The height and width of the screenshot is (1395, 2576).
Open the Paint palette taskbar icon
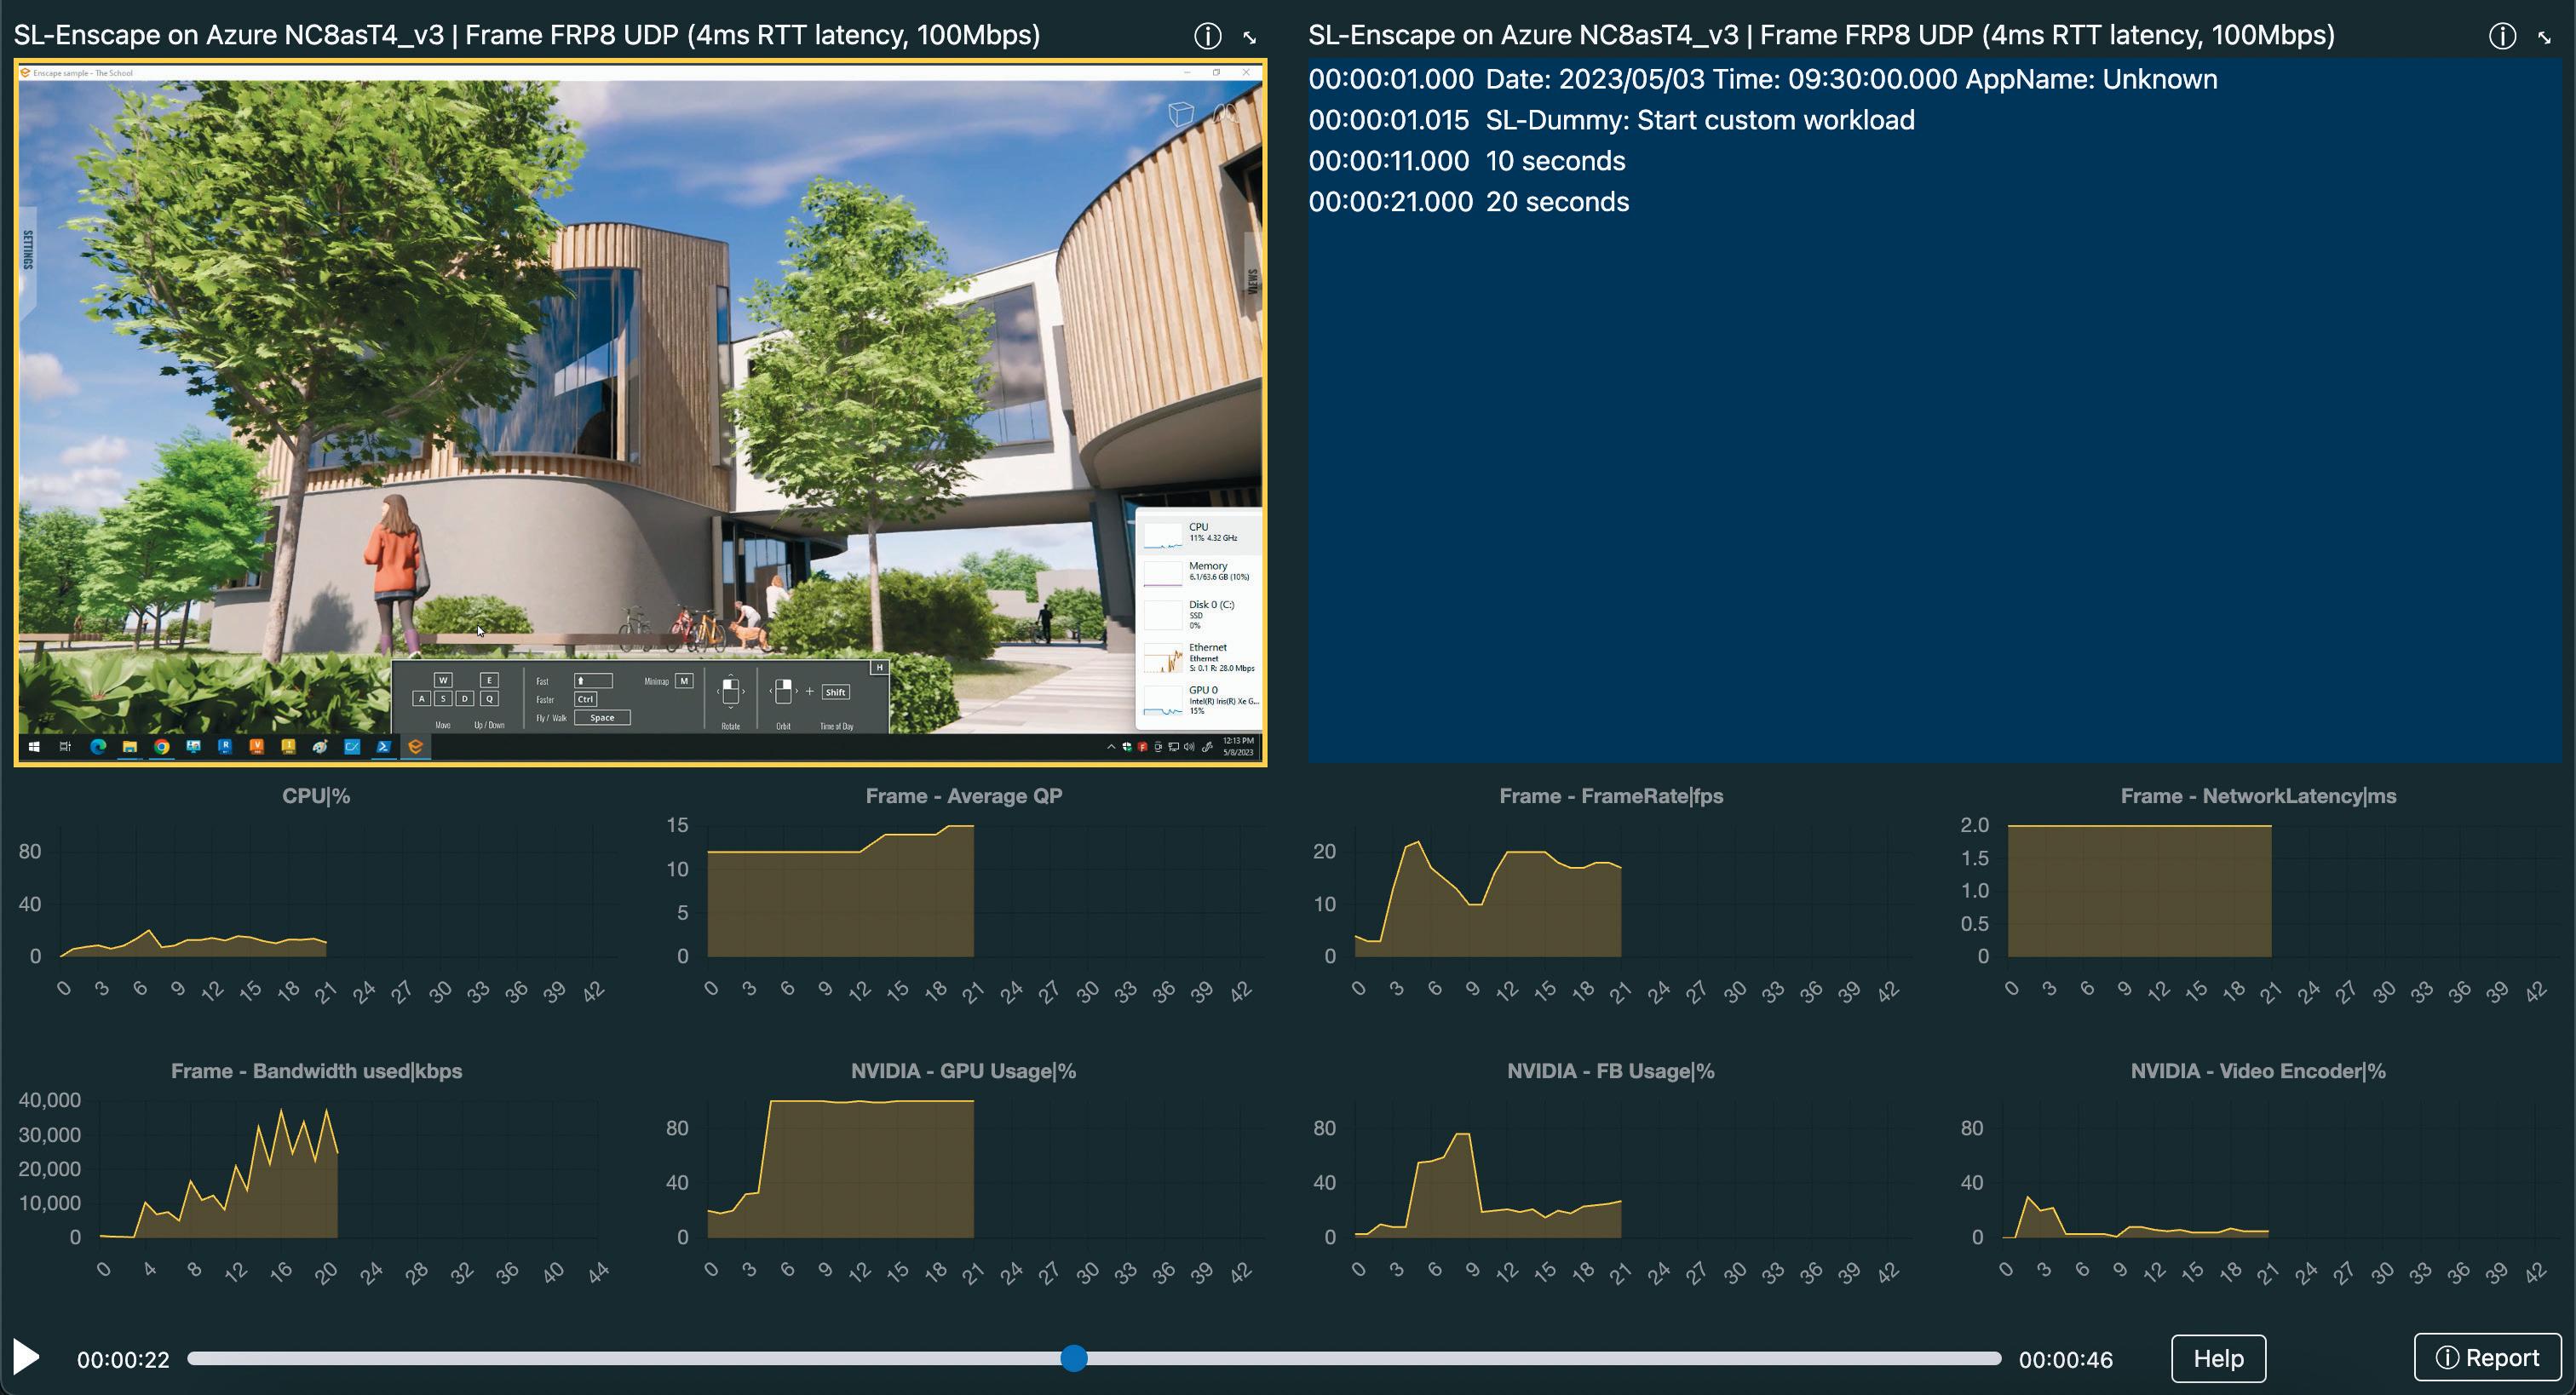click(320, 747)
